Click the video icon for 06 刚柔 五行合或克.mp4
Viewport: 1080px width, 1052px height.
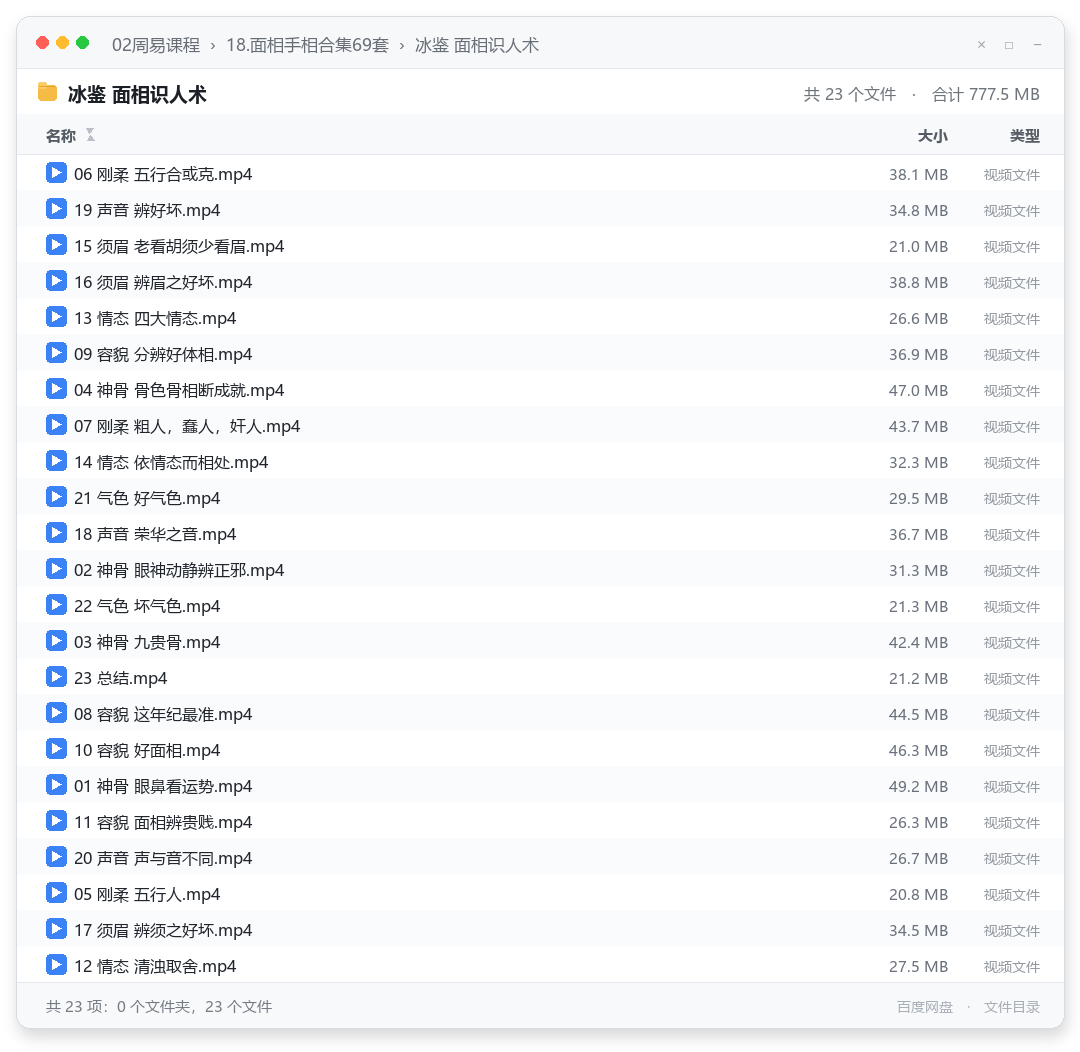coord(56,173)
